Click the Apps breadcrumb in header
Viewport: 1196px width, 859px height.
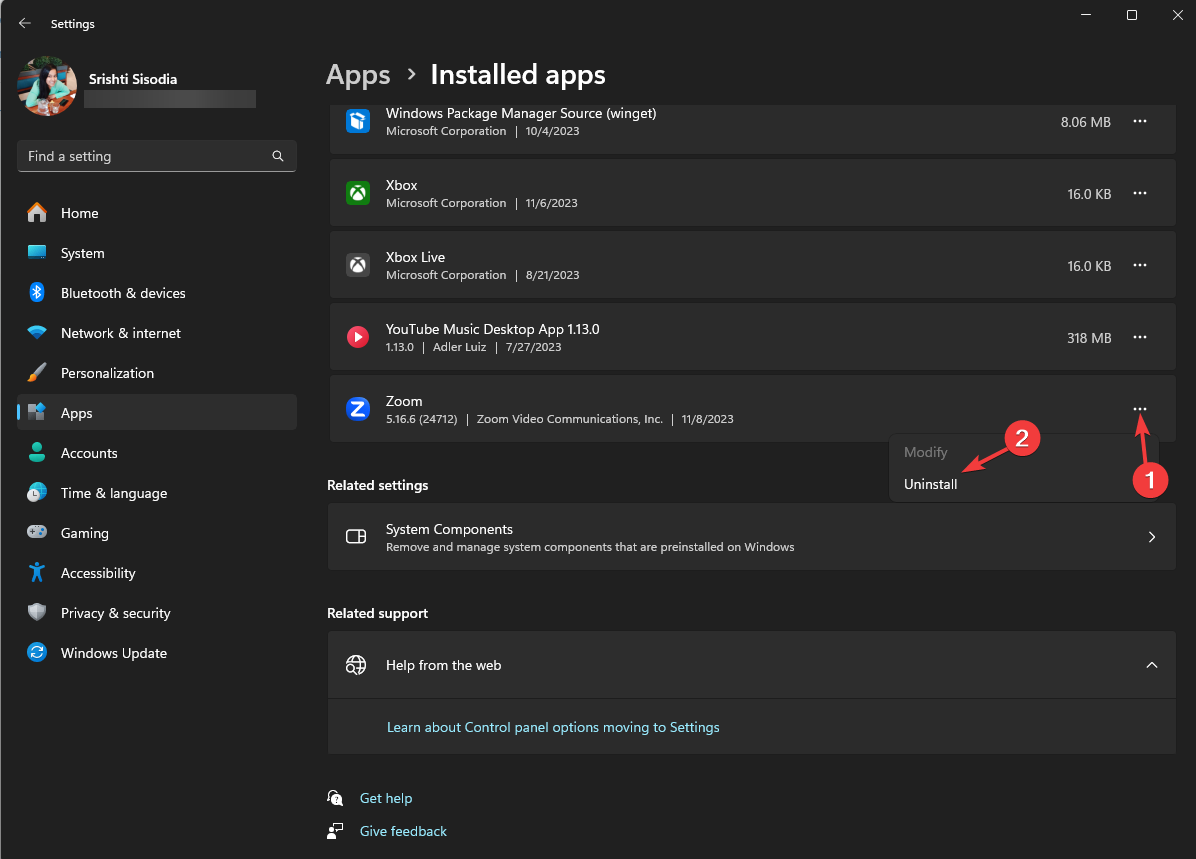pos(358,75)
